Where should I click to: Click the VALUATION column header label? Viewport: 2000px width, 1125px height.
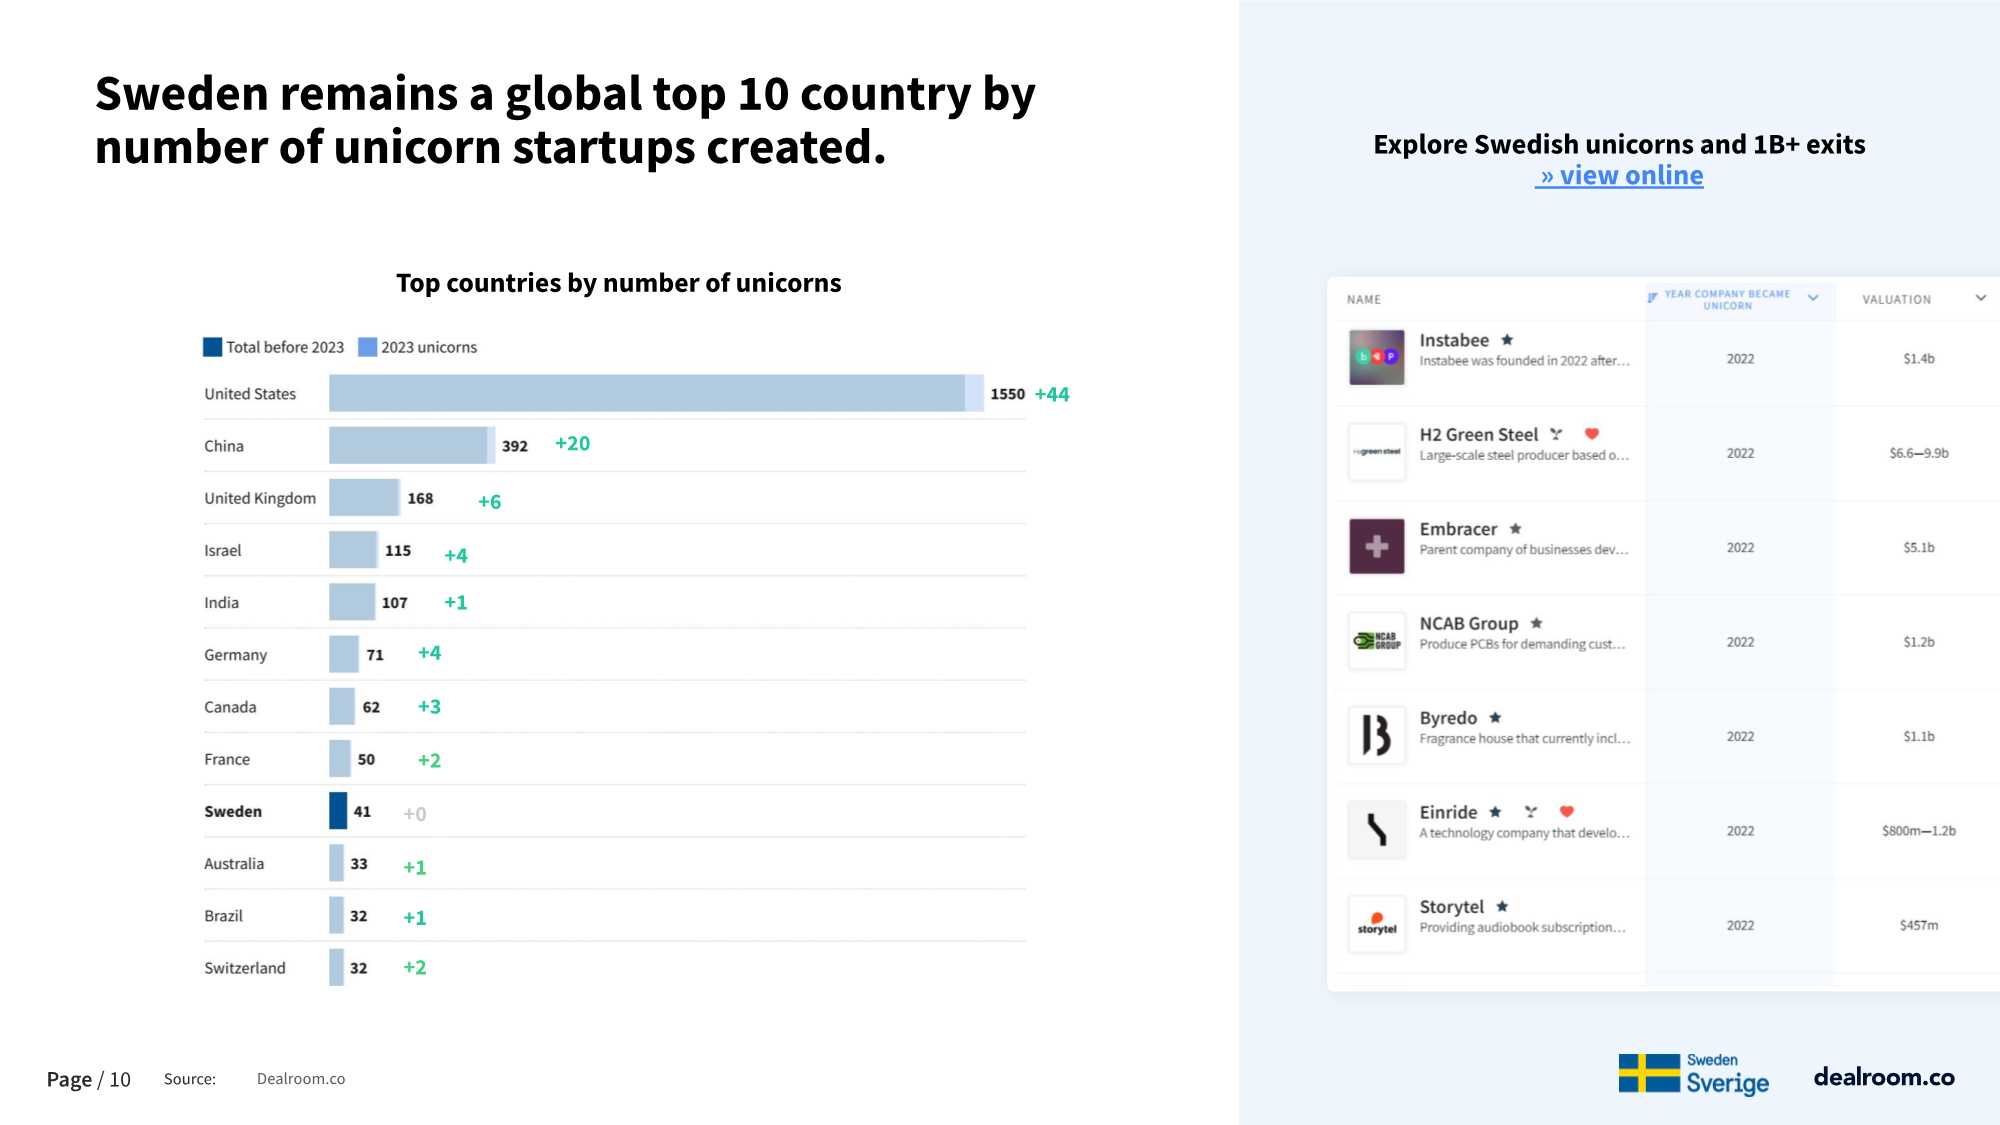click(x=1896, y=300)
